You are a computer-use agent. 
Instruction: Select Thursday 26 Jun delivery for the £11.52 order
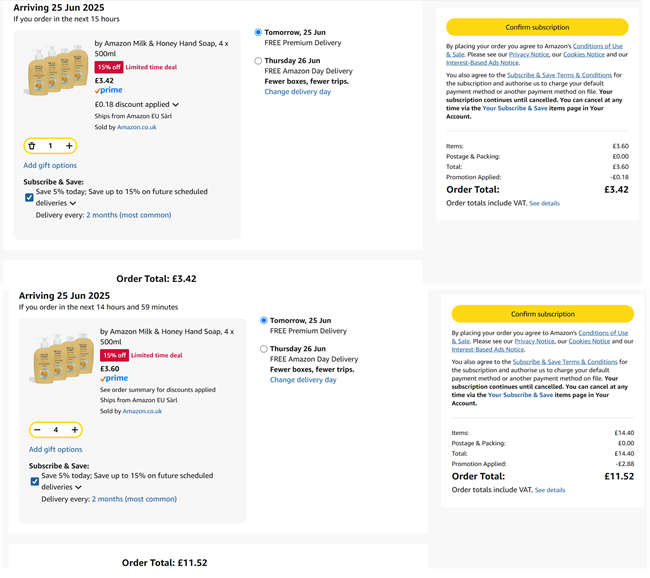click(x=264, y=349)
